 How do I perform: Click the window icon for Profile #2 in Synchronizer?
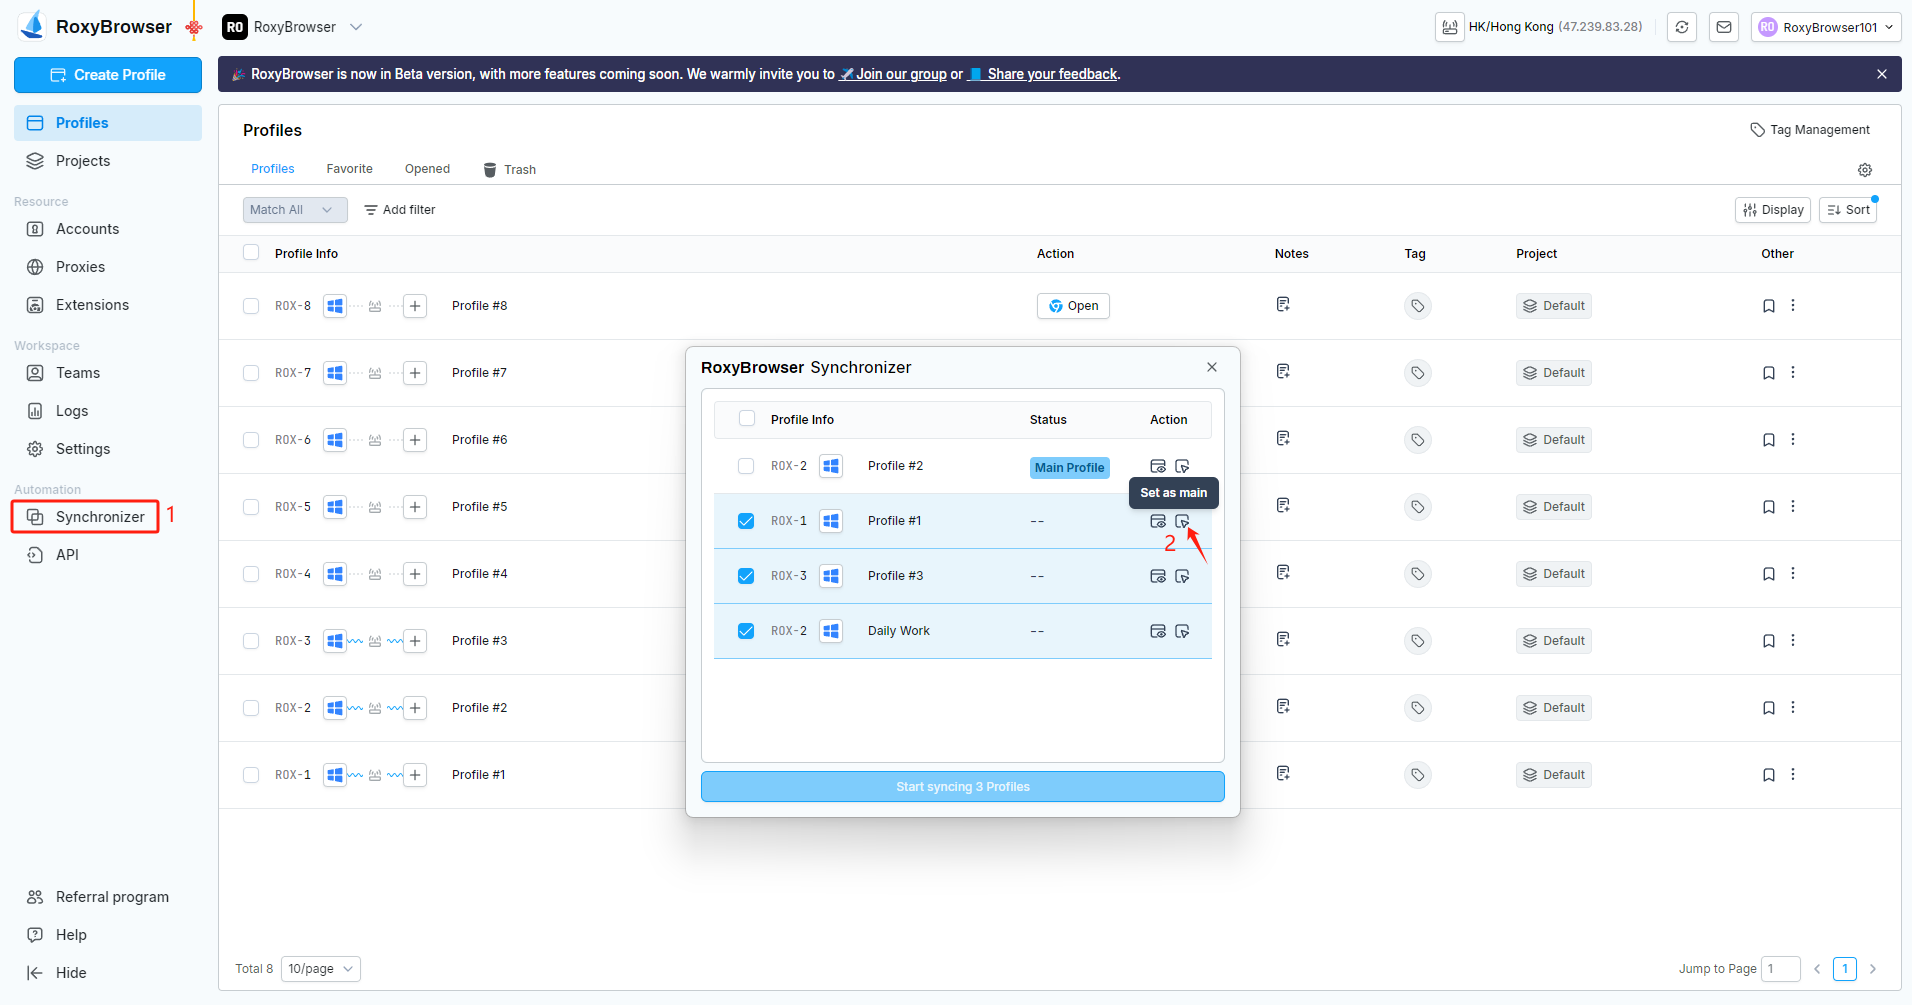click(1158, 466)
